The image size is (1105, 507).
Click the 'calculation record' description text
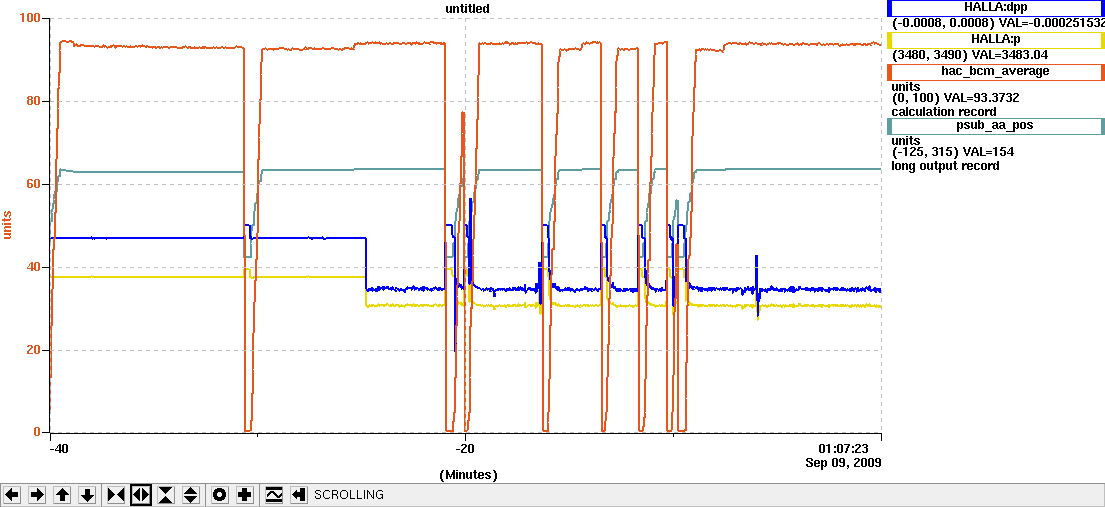[x=944, y=112]
